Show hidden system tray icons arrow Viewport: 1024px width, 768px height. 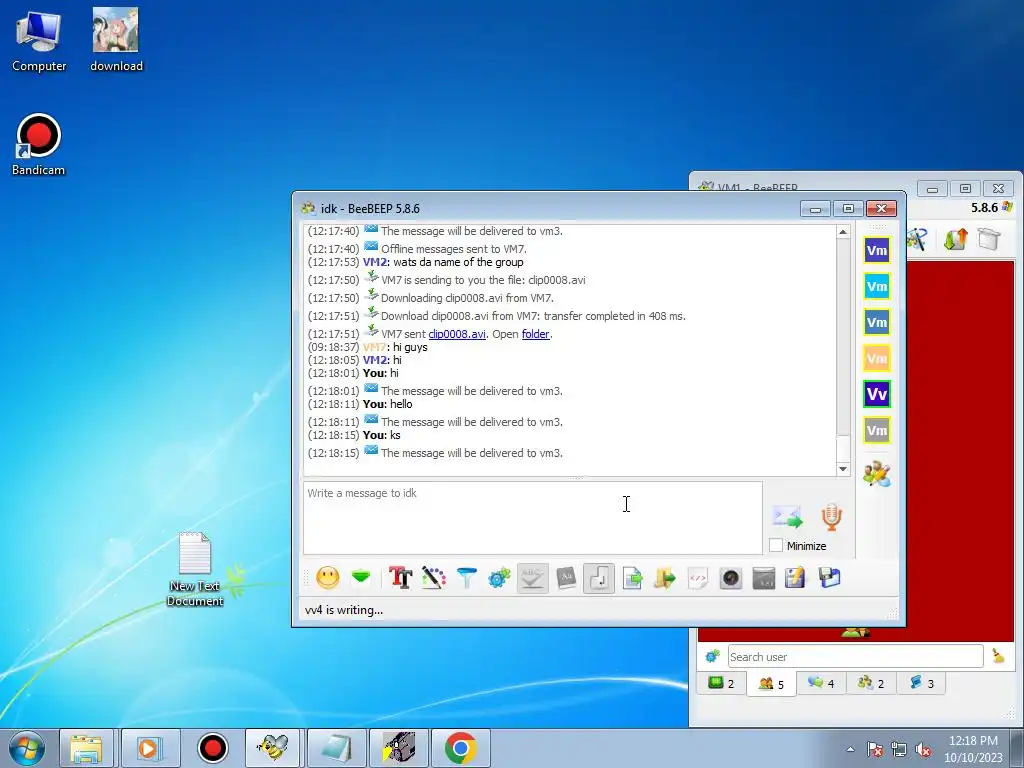(x=850, y=750)
